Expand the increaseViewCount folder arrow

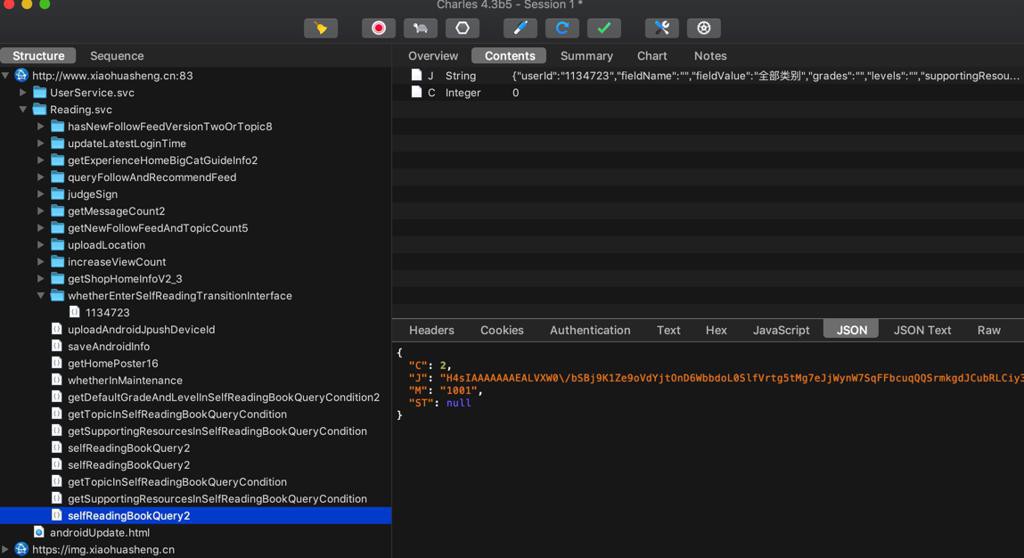[x=40, y=261]
